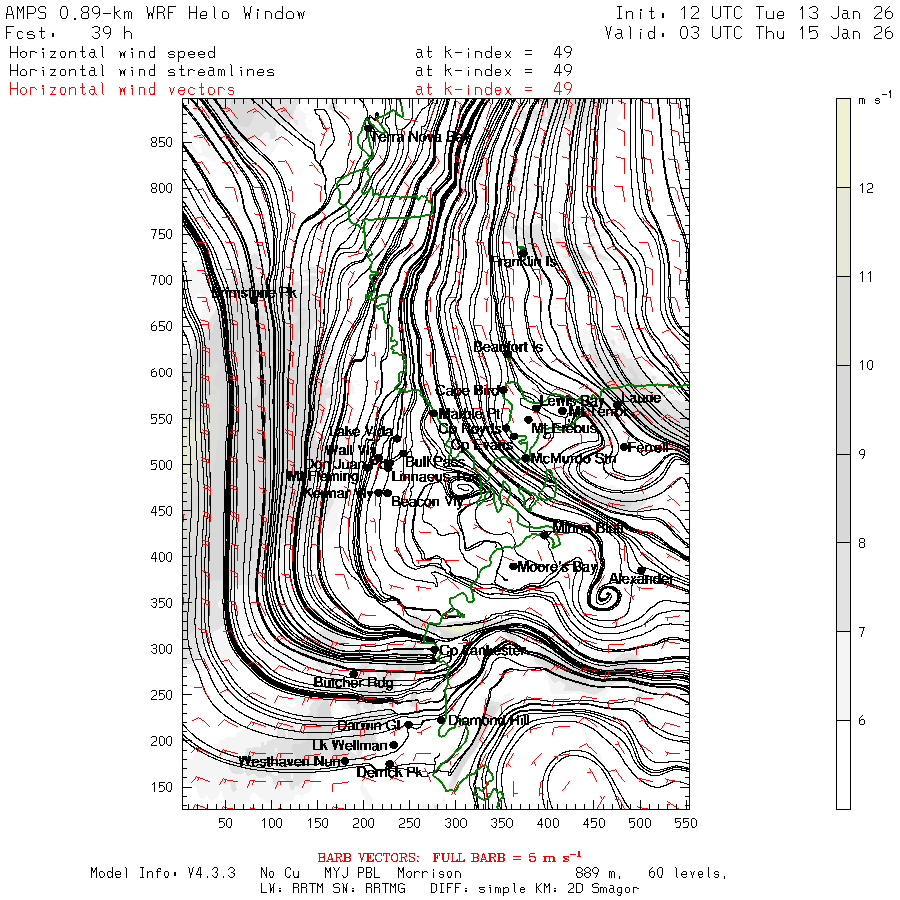This screenshot has height=900, width=900.
Task: Click the Brimstone Pk map label
Action: pos(254,293)
